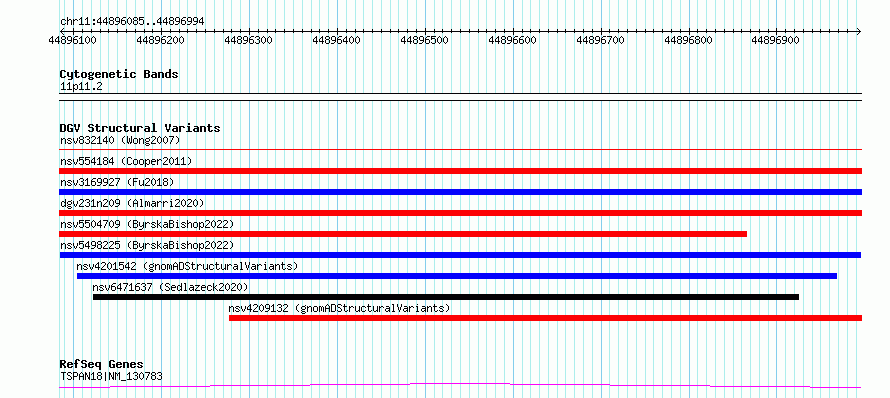
Task: Click the RefSeq Genes track heading
Action: coord(102,365)
